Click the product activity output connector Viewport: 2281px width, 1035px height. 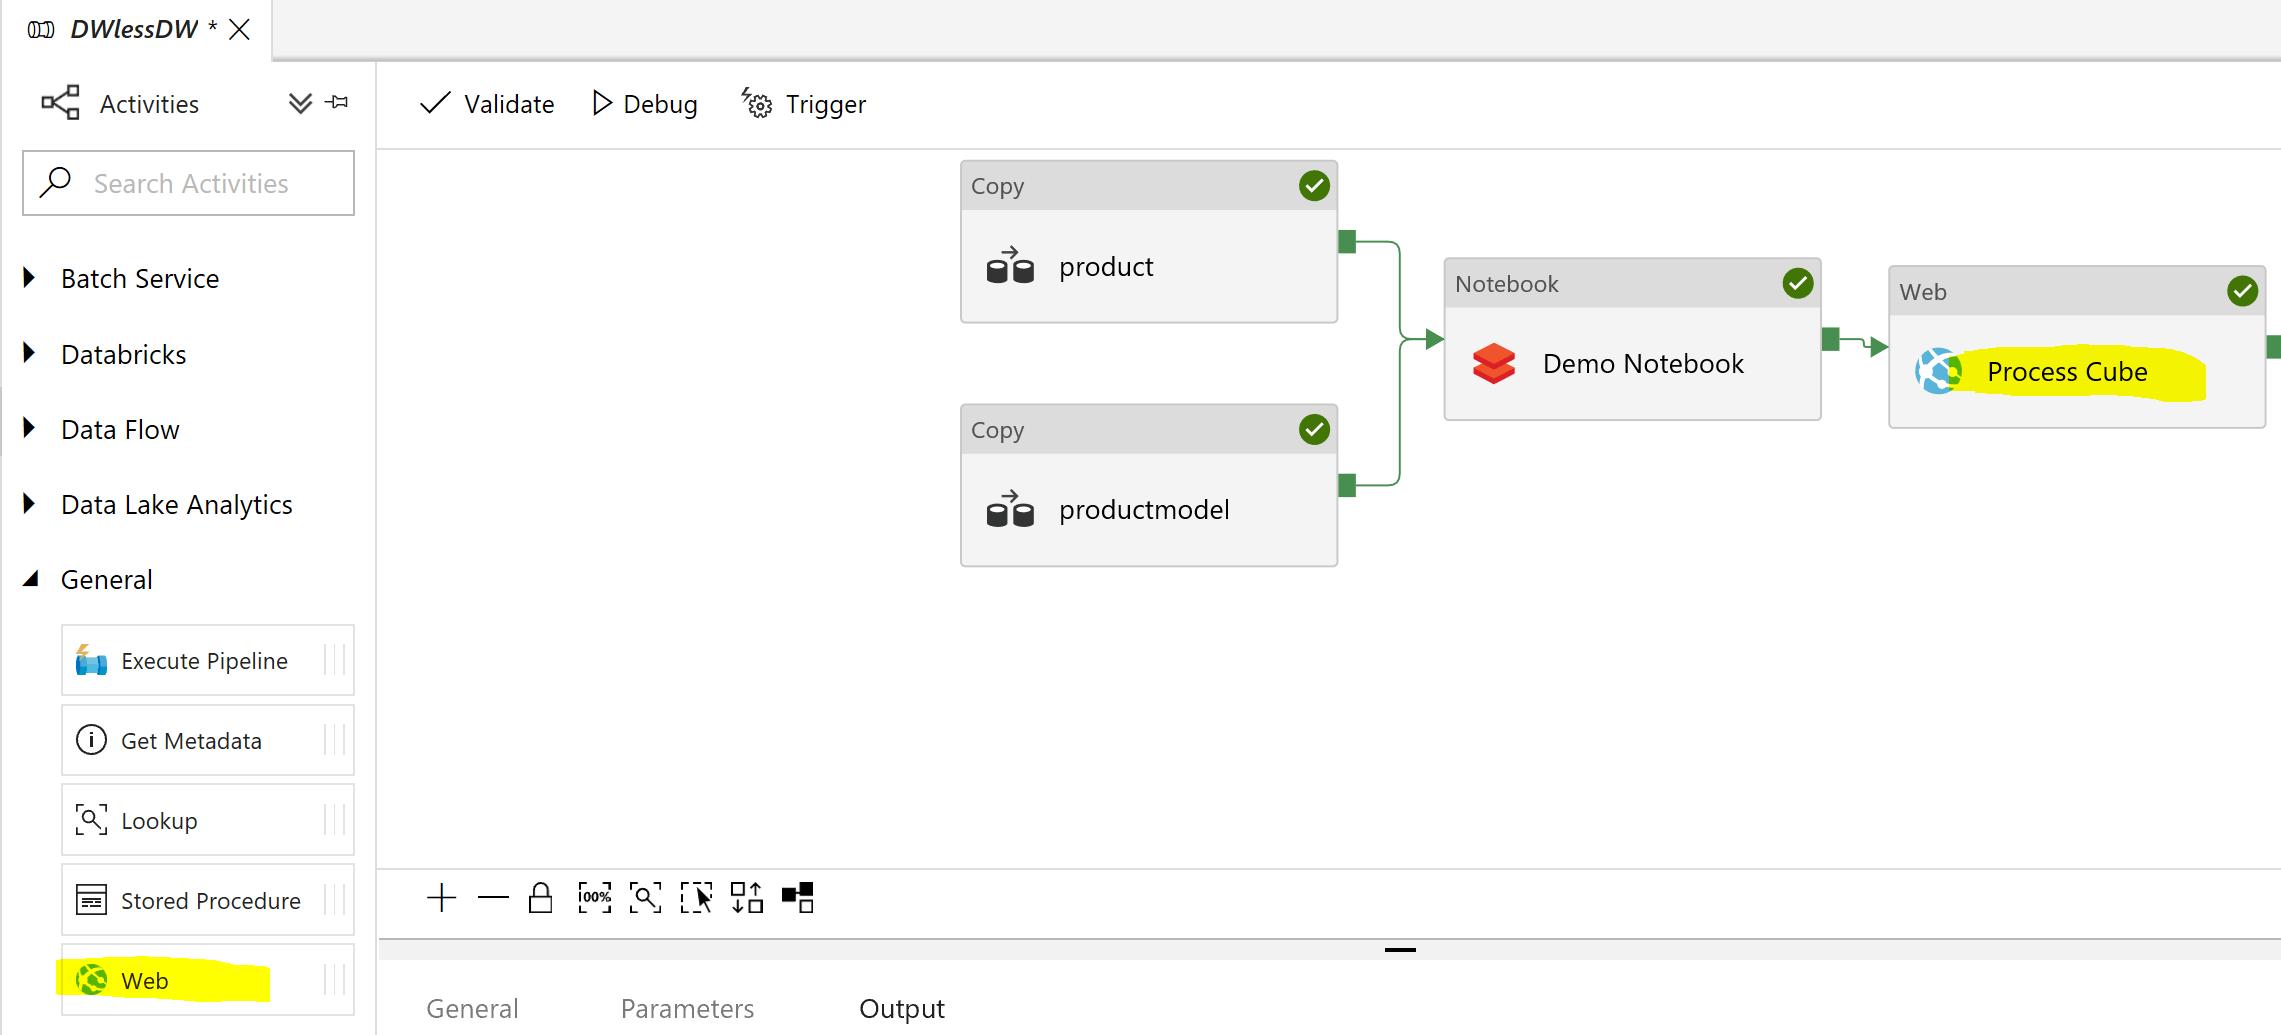[1347, 242]
